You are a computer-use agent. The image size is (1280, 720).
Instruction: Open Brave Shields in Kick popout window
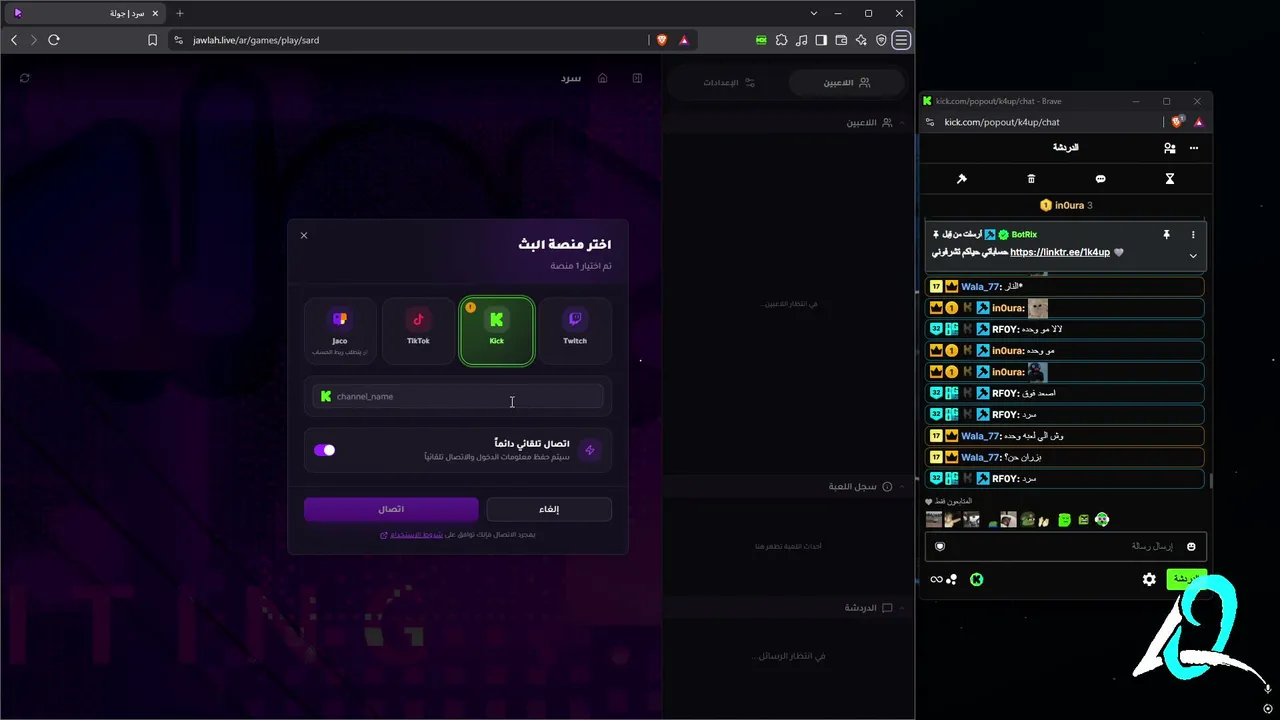pyautogui.click(x=1178, y=122)
